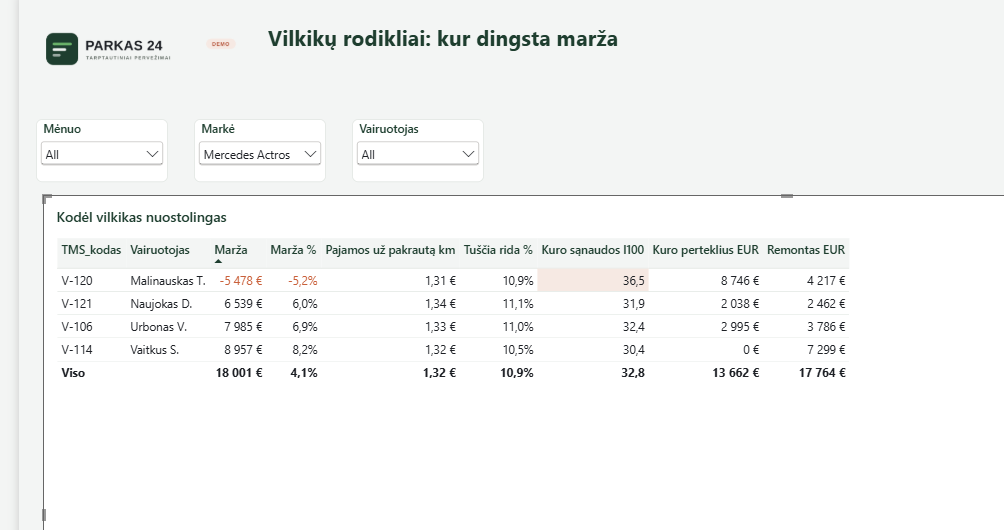
Task: Sort by TMS_kodas column header
Action: click(92, 250)
